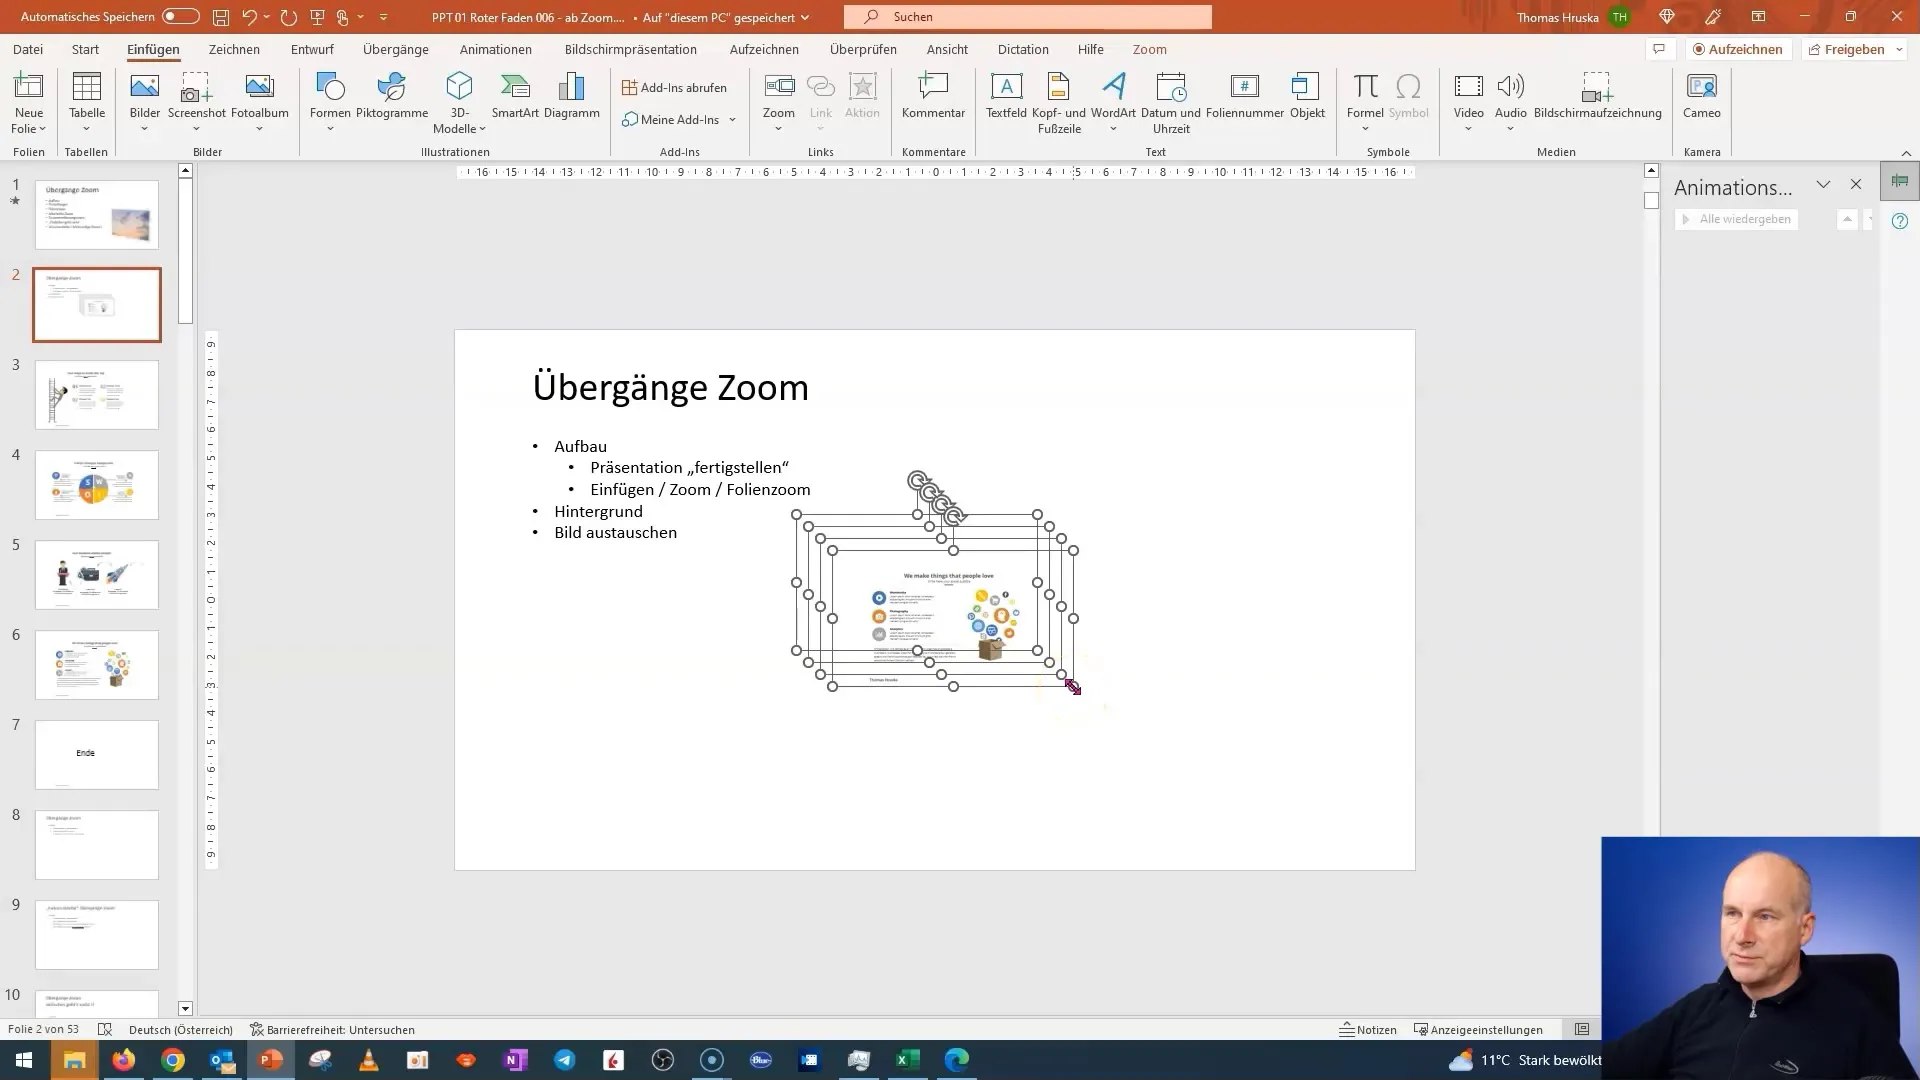
Task: Open Ansicht menu in ribbon
Action: point(948,49)
